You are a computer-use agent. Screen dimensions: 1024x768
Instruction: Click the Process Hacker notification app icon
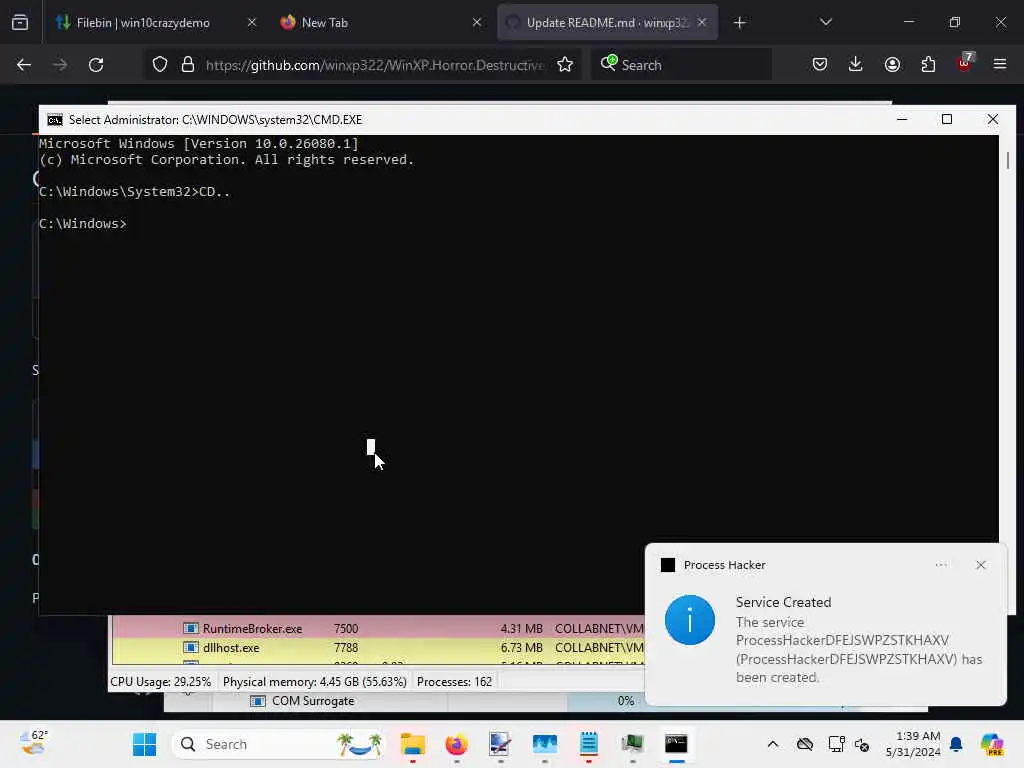click(x=667, y=565)
